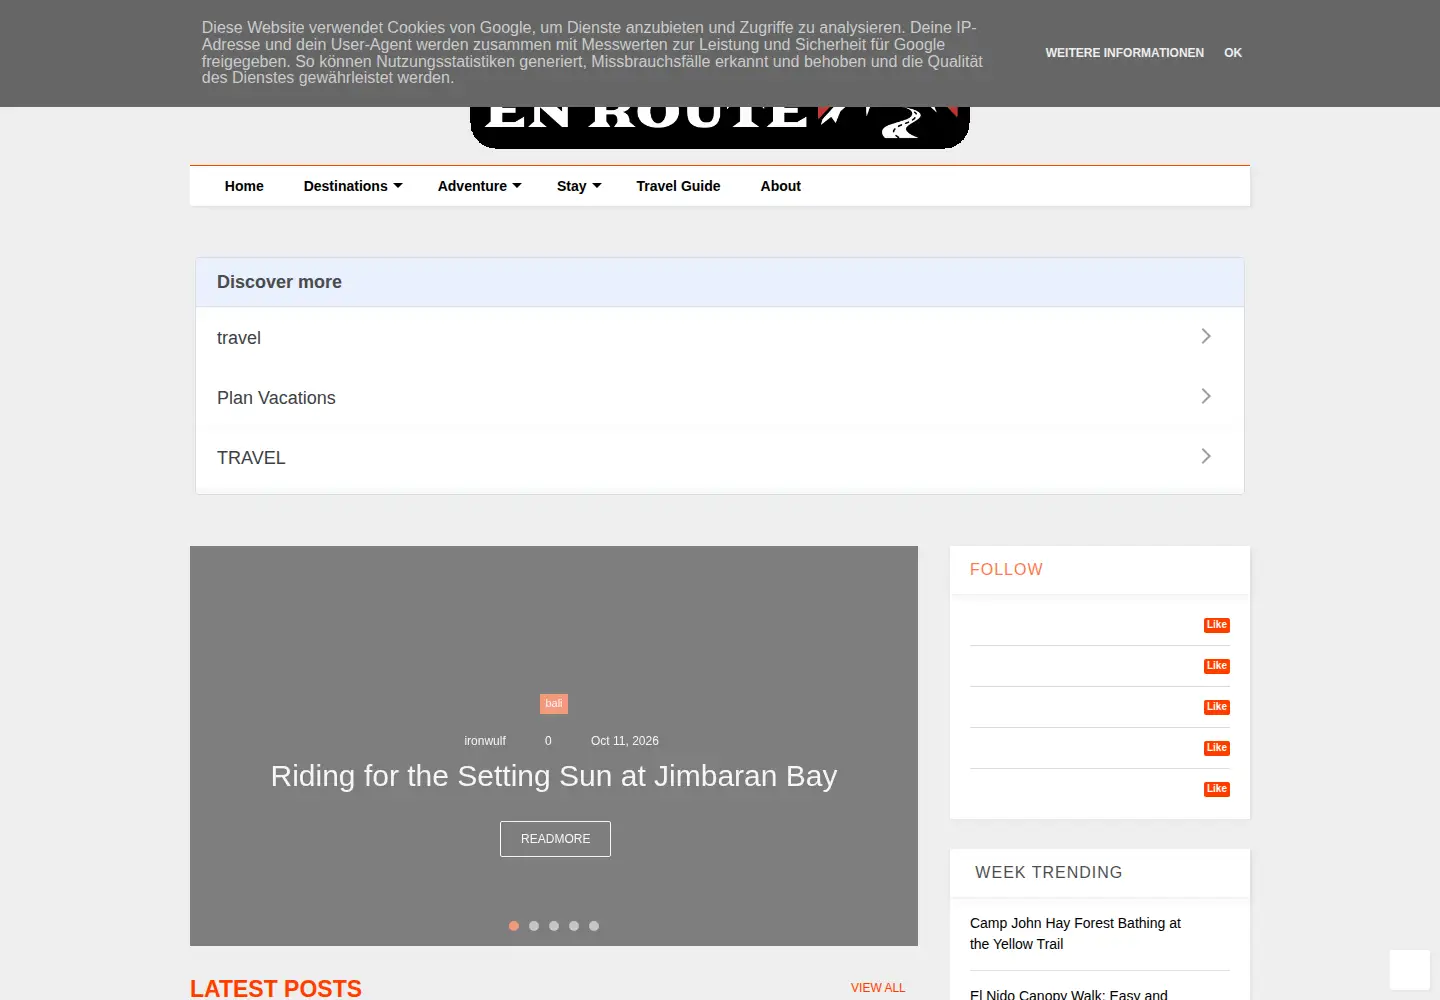This screenshot has width=1440, height=1000.
Task: Open the Travel Guide menu item
Action: pos(678,186)
